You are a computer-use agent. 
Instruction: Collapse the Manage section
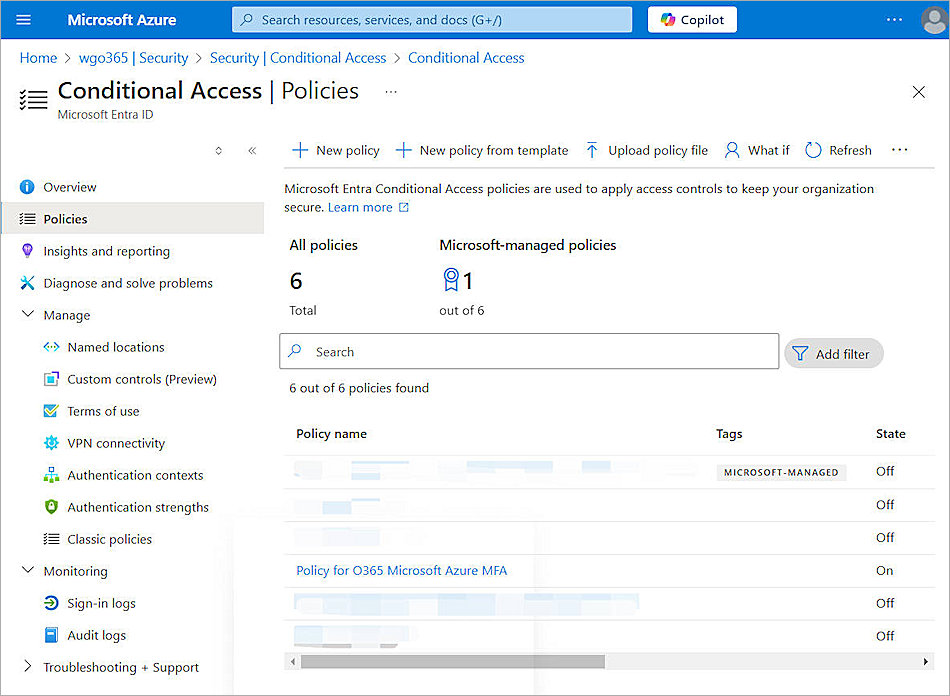[27, 315]
